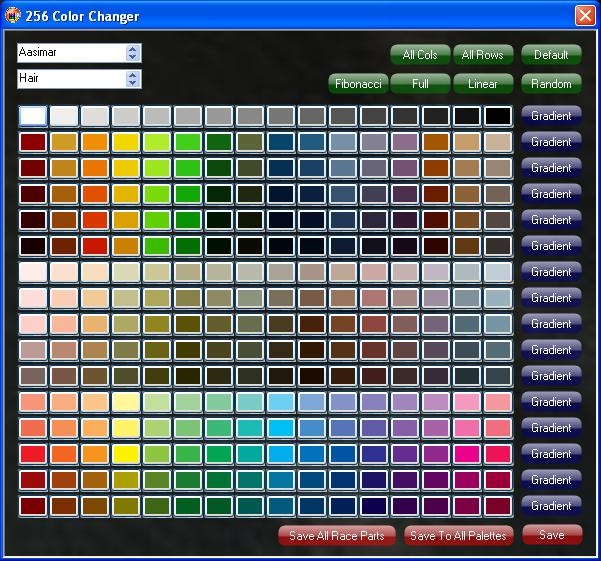Screen dimensions: 601x561
Task: Click the down arrow on the Hair selector
Action: (133, 83)
